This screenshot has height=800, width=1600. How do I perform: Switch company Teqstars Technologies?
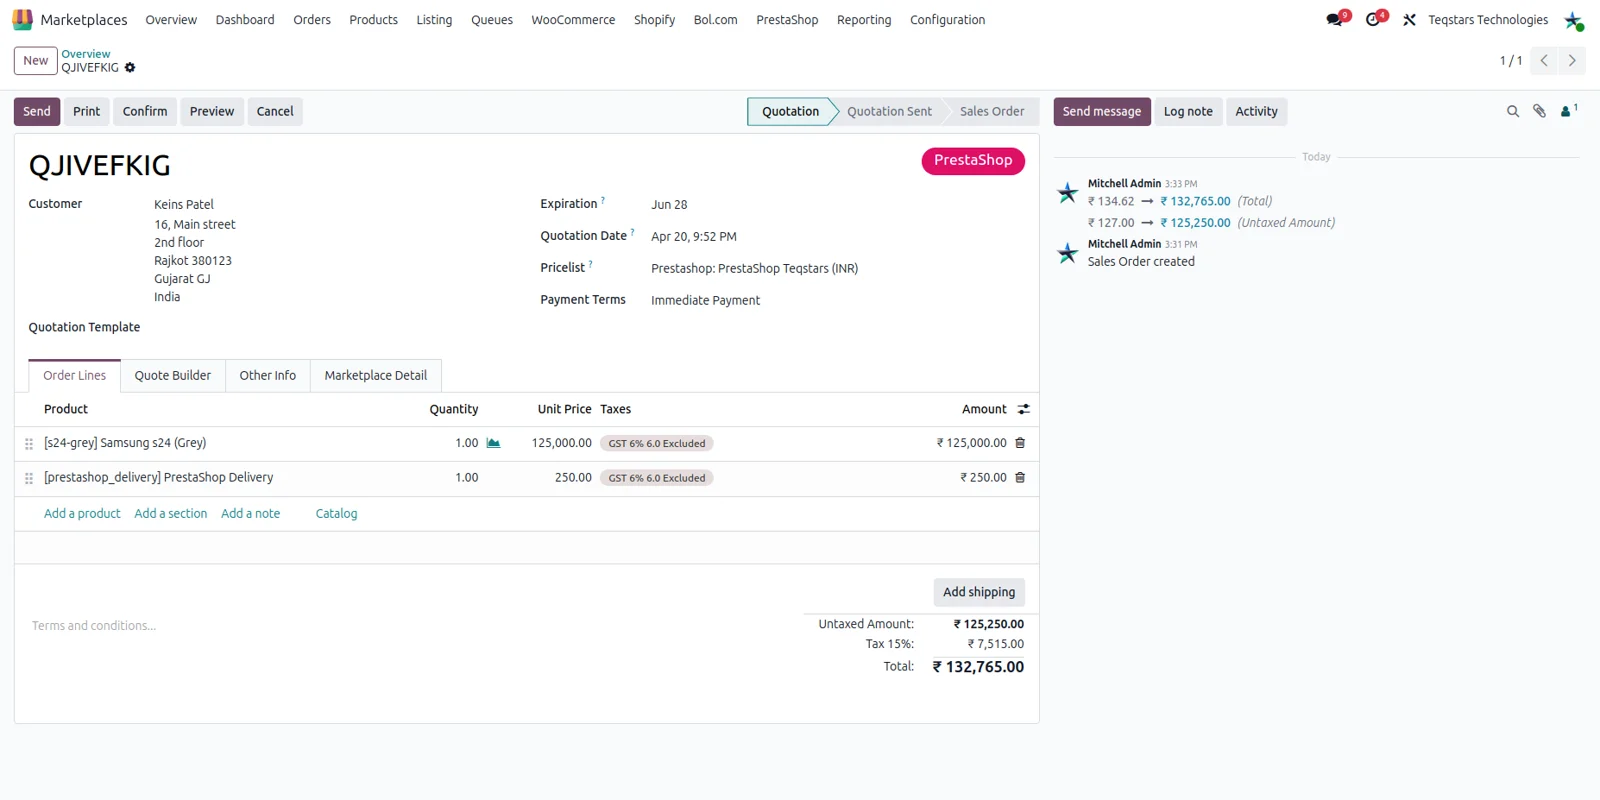[x=1488, y=20]
